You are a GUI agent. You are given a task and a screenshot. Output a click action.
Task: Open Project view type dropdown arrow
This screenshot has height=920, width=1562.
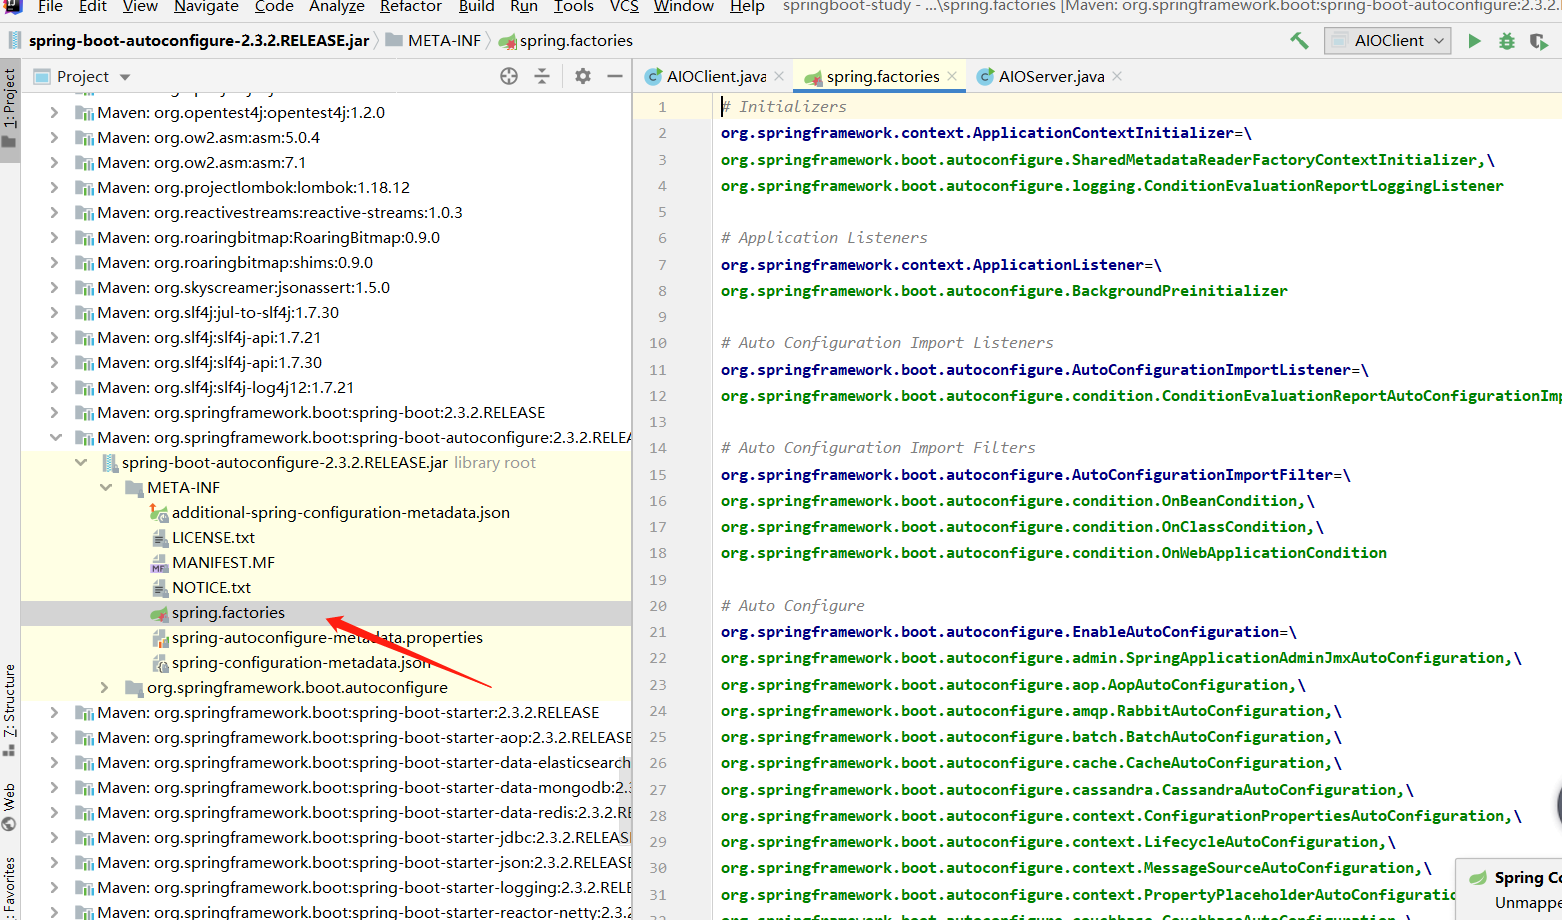125,77
